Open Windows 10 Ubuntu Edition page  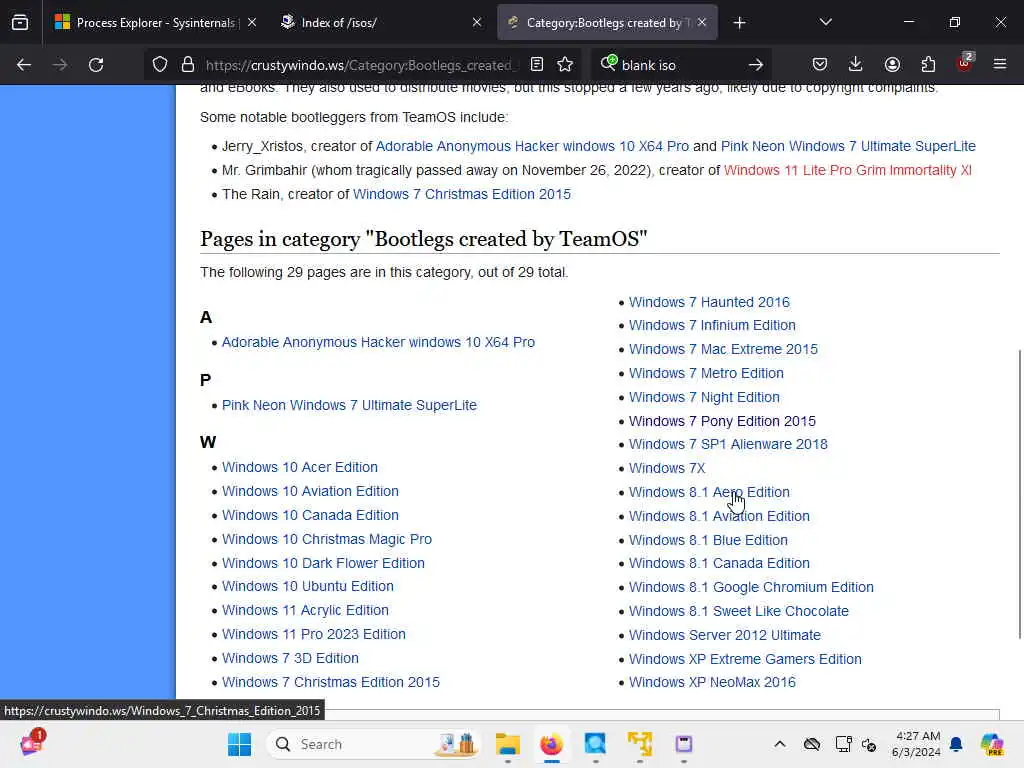(x=308, y=586)
